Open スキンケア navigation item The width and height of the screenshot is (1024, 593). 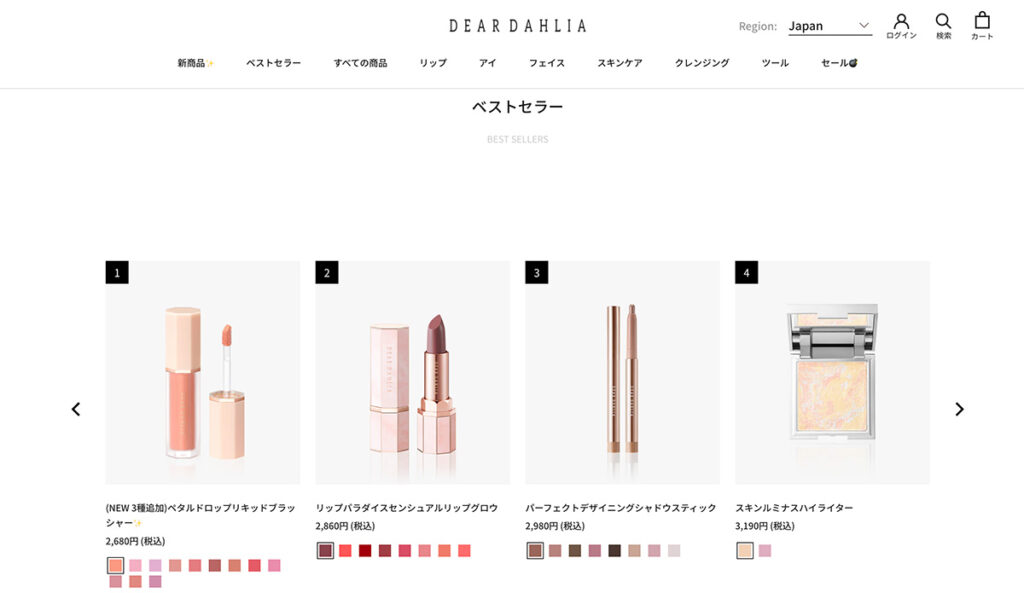point(619,63)
